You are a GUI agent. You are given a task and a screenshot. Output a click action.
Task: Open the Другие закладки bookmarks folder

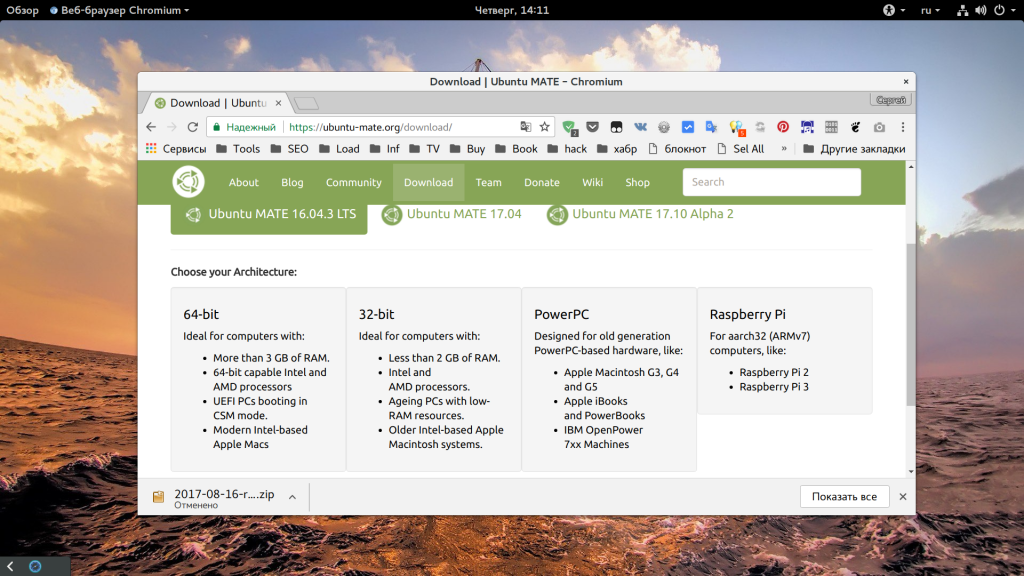(x=854, y=149)
